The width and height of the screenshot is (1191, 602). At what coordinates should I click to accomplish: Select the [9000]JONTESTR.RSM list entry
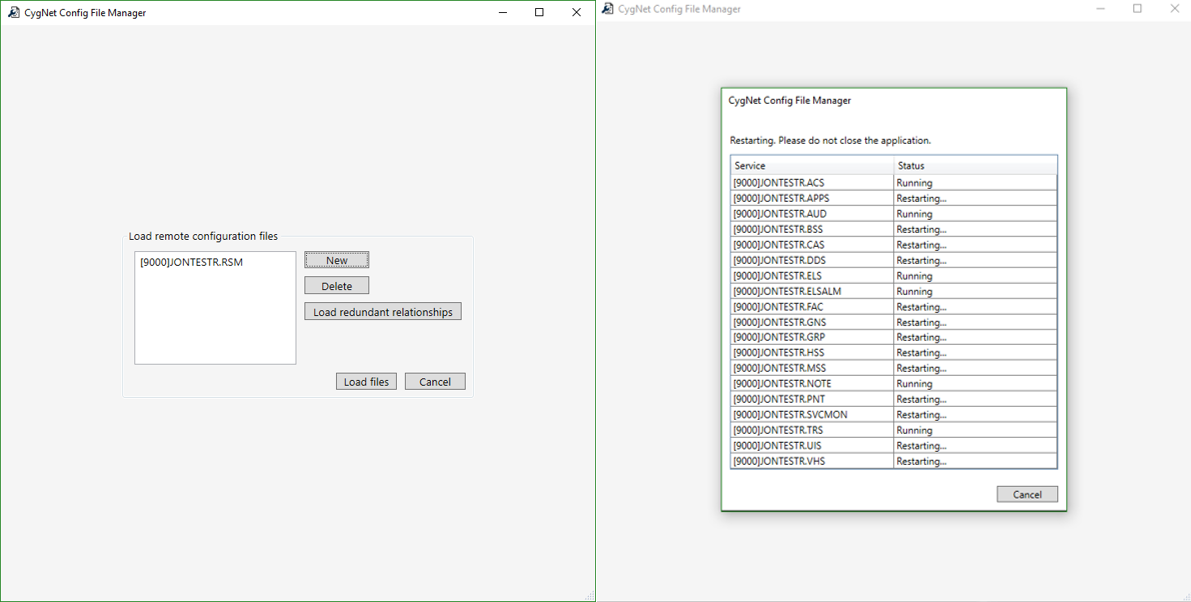pyautogui.click(x=192, y=263)
